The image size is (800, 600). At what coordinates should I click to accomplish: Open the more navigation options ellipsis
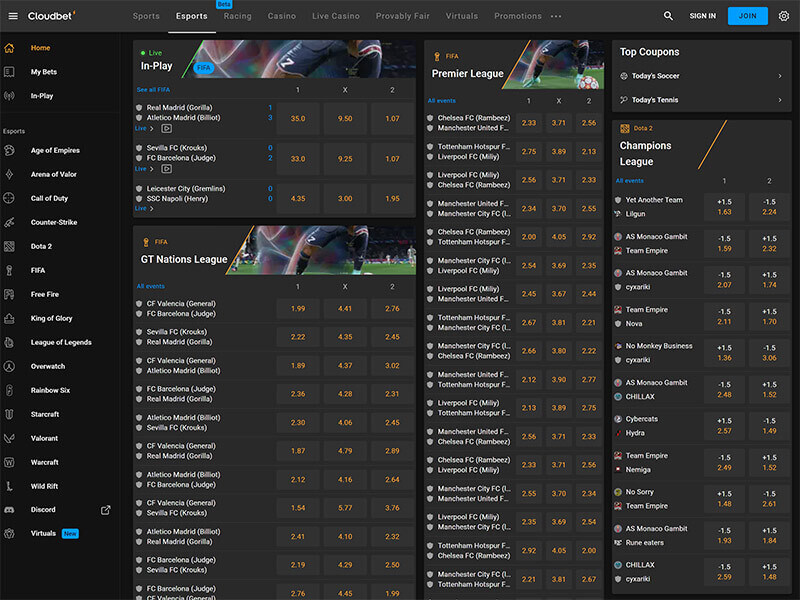pyautogui.click(x=556, y=16)
